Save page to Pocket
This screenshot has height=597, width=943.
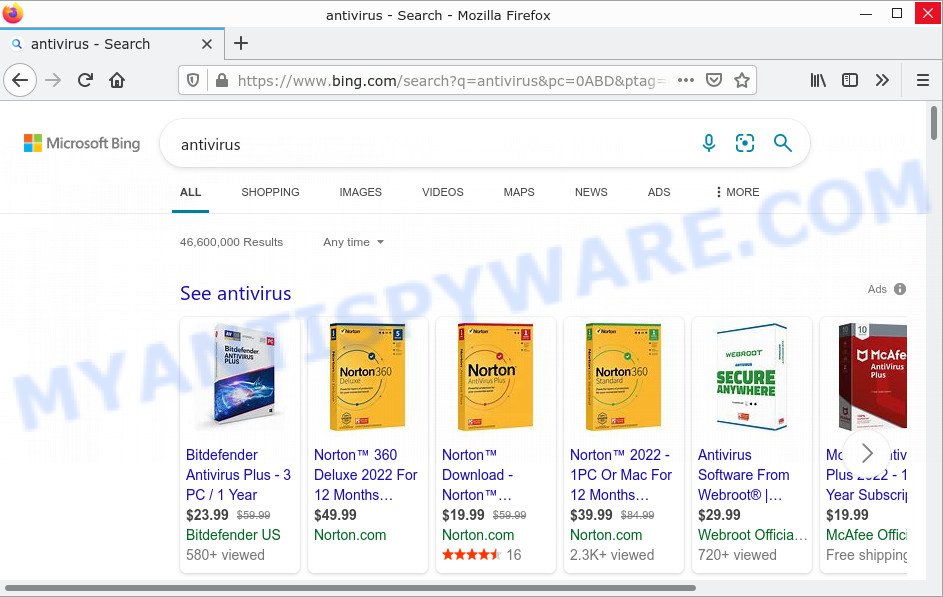click(x=714, y=80)
